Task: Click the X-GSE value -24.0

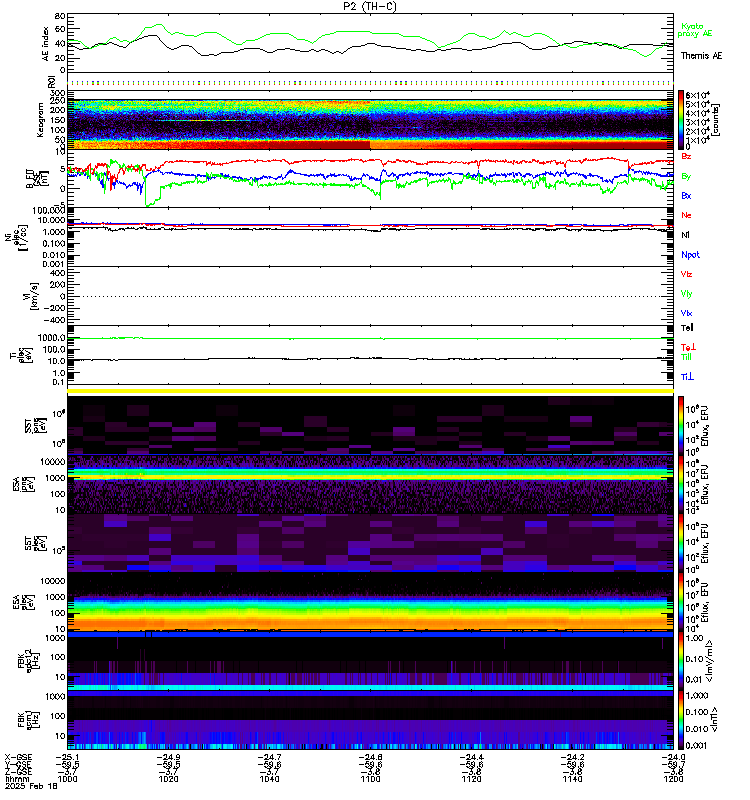Action: coord(673,757)
